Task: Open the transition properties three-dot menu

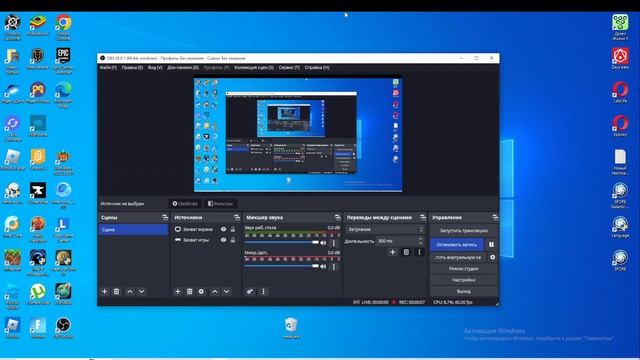Action: [419, 252]
